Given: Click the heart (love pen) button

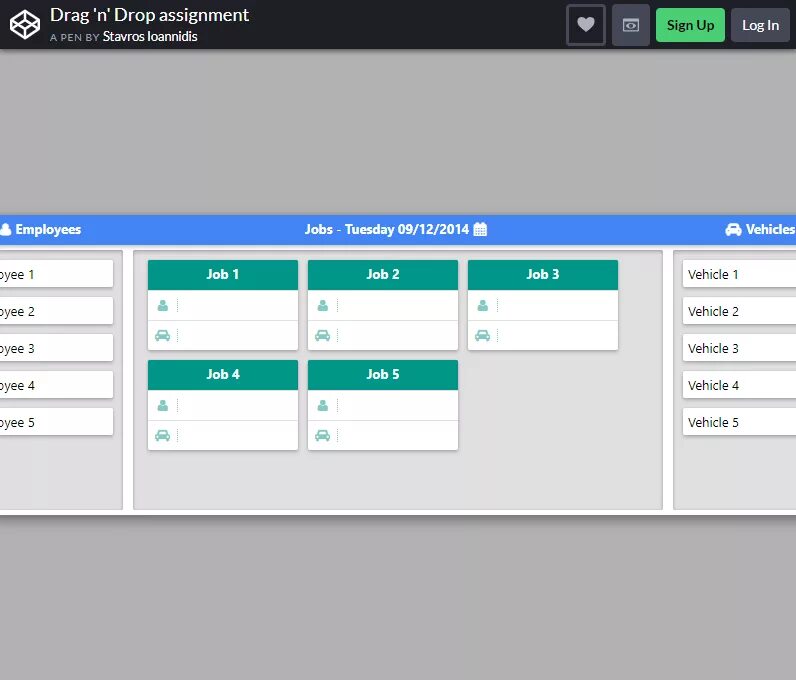Looking at the screenshot, I should coord(586,25).
